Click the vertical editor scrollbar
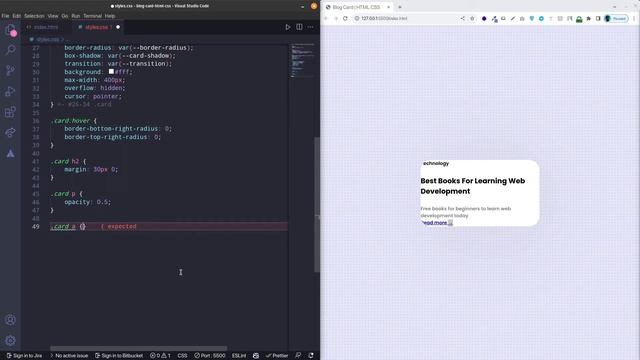640x360 pixels. [317, 204]
